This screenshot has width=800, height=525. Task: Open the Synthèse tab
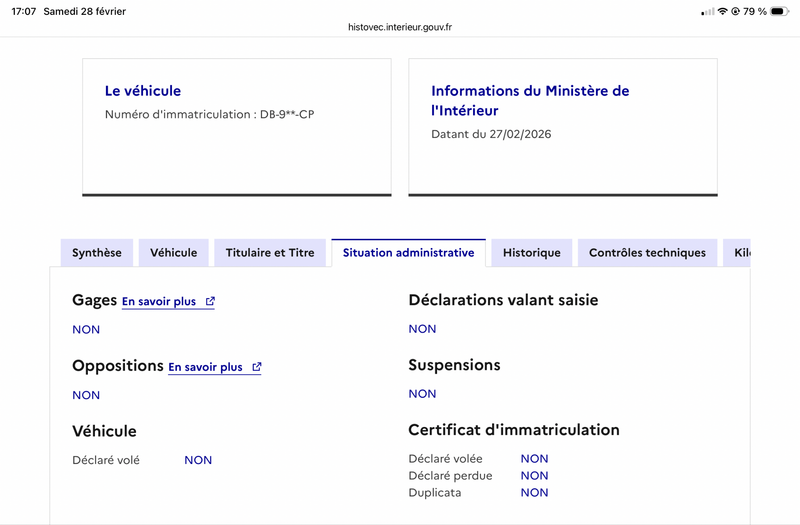tap(96, 253)
